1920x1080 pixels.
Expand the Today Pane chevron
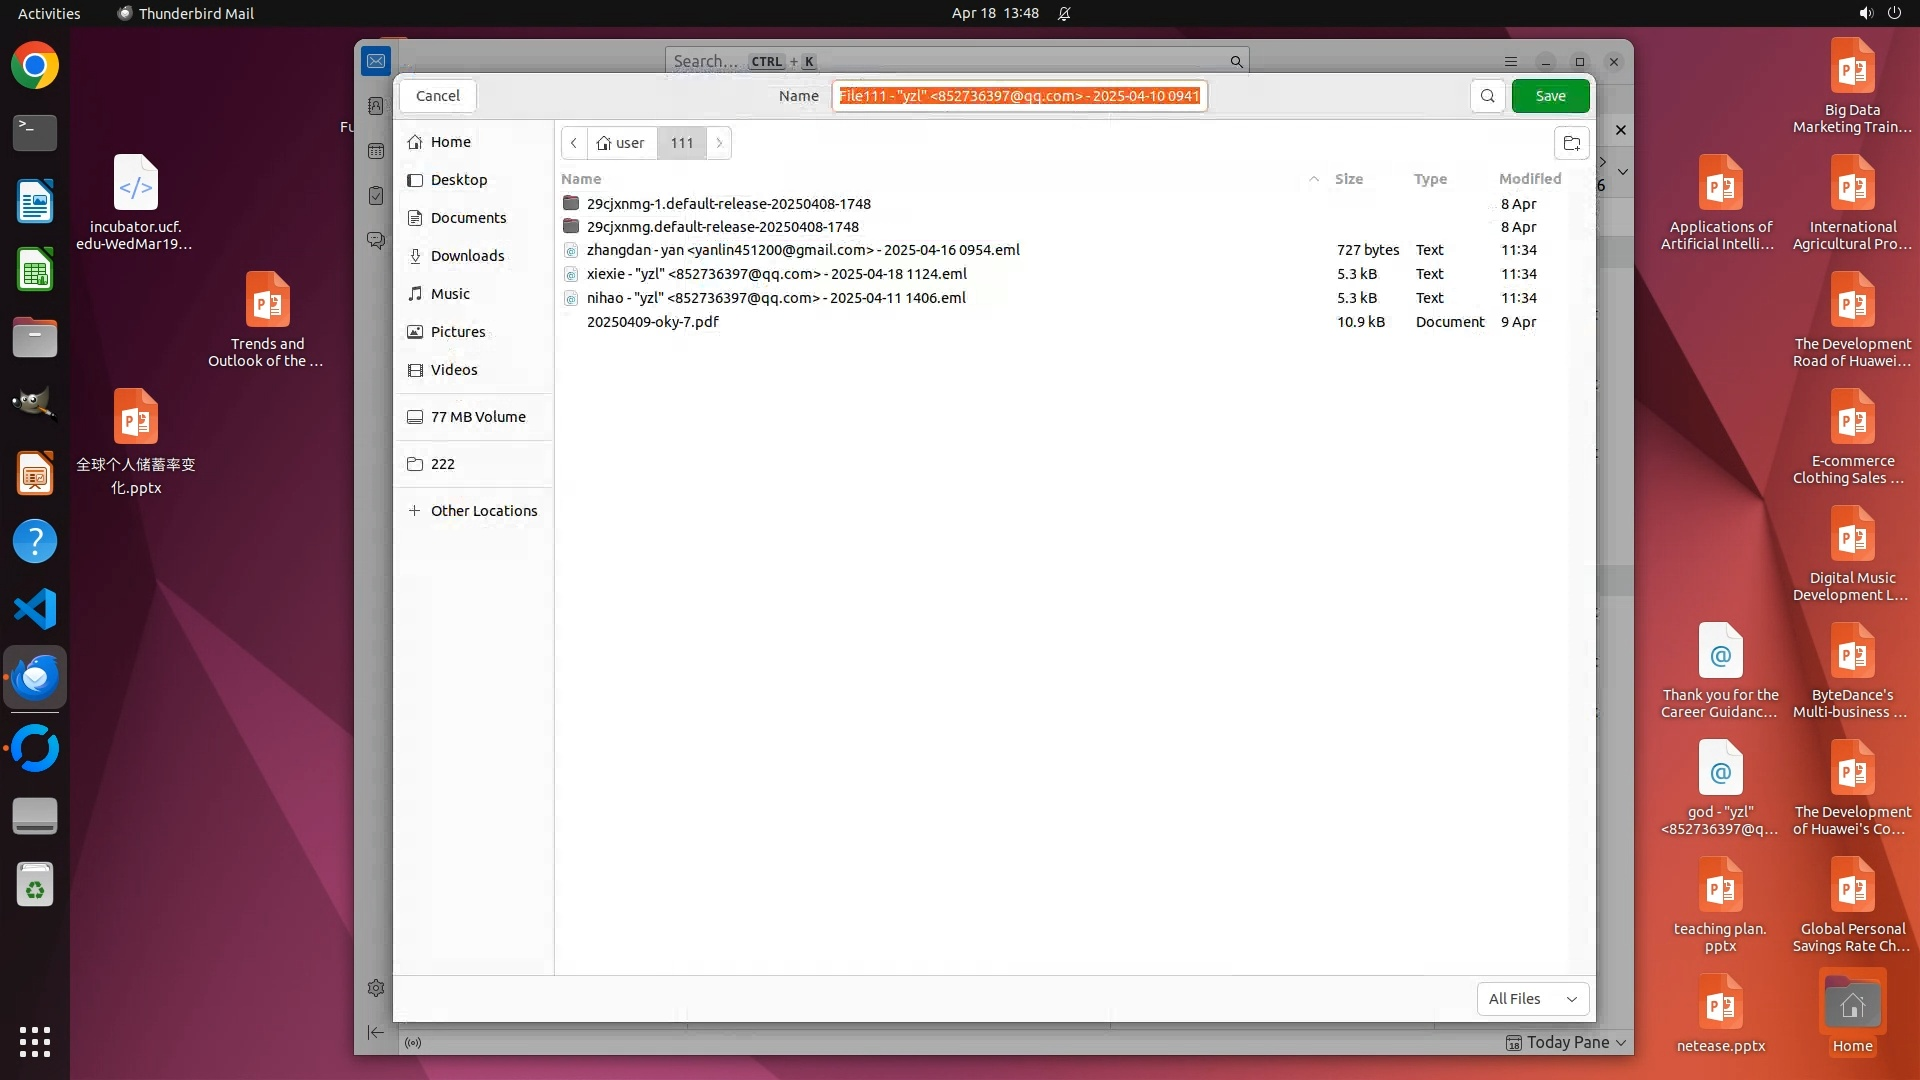coord(1621,1043)
